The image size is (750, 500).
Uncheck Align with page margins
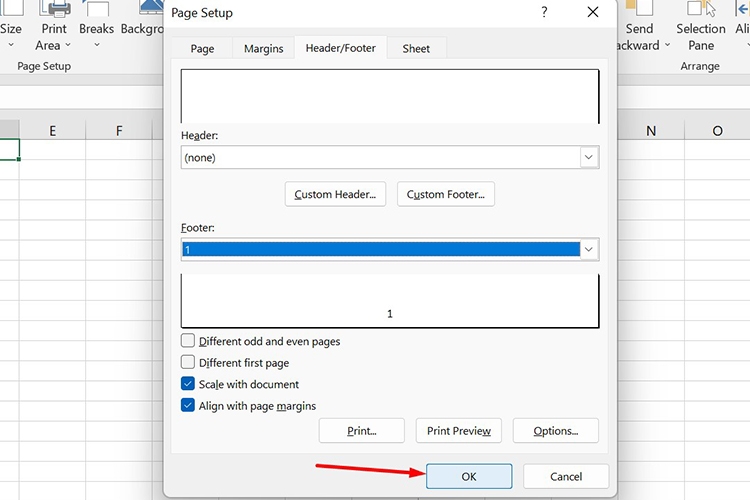[x=188, y=405]
